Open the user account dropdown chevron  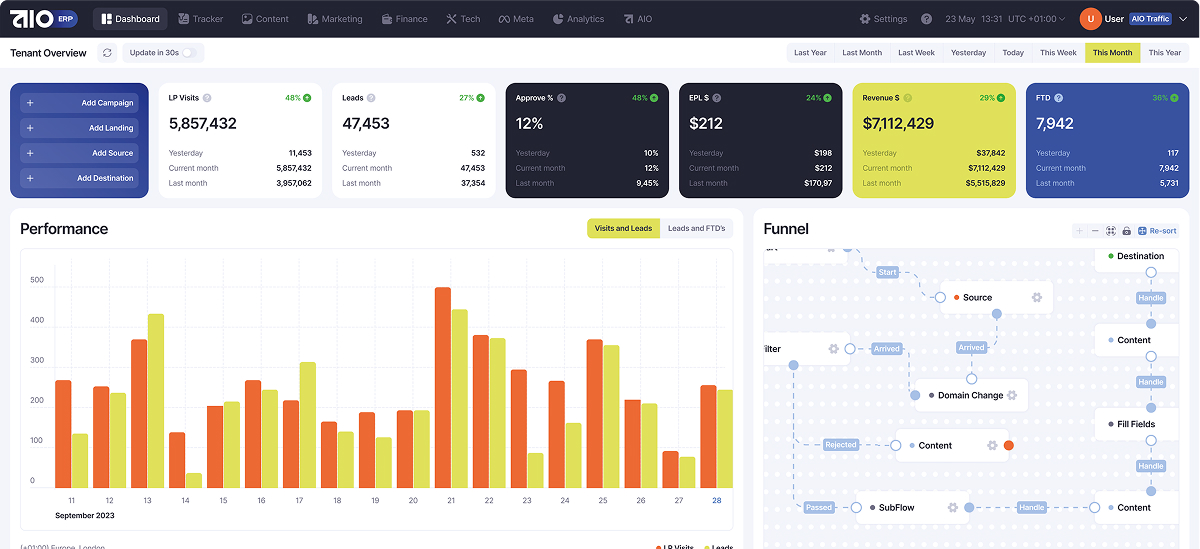(x=1183, y=19)
